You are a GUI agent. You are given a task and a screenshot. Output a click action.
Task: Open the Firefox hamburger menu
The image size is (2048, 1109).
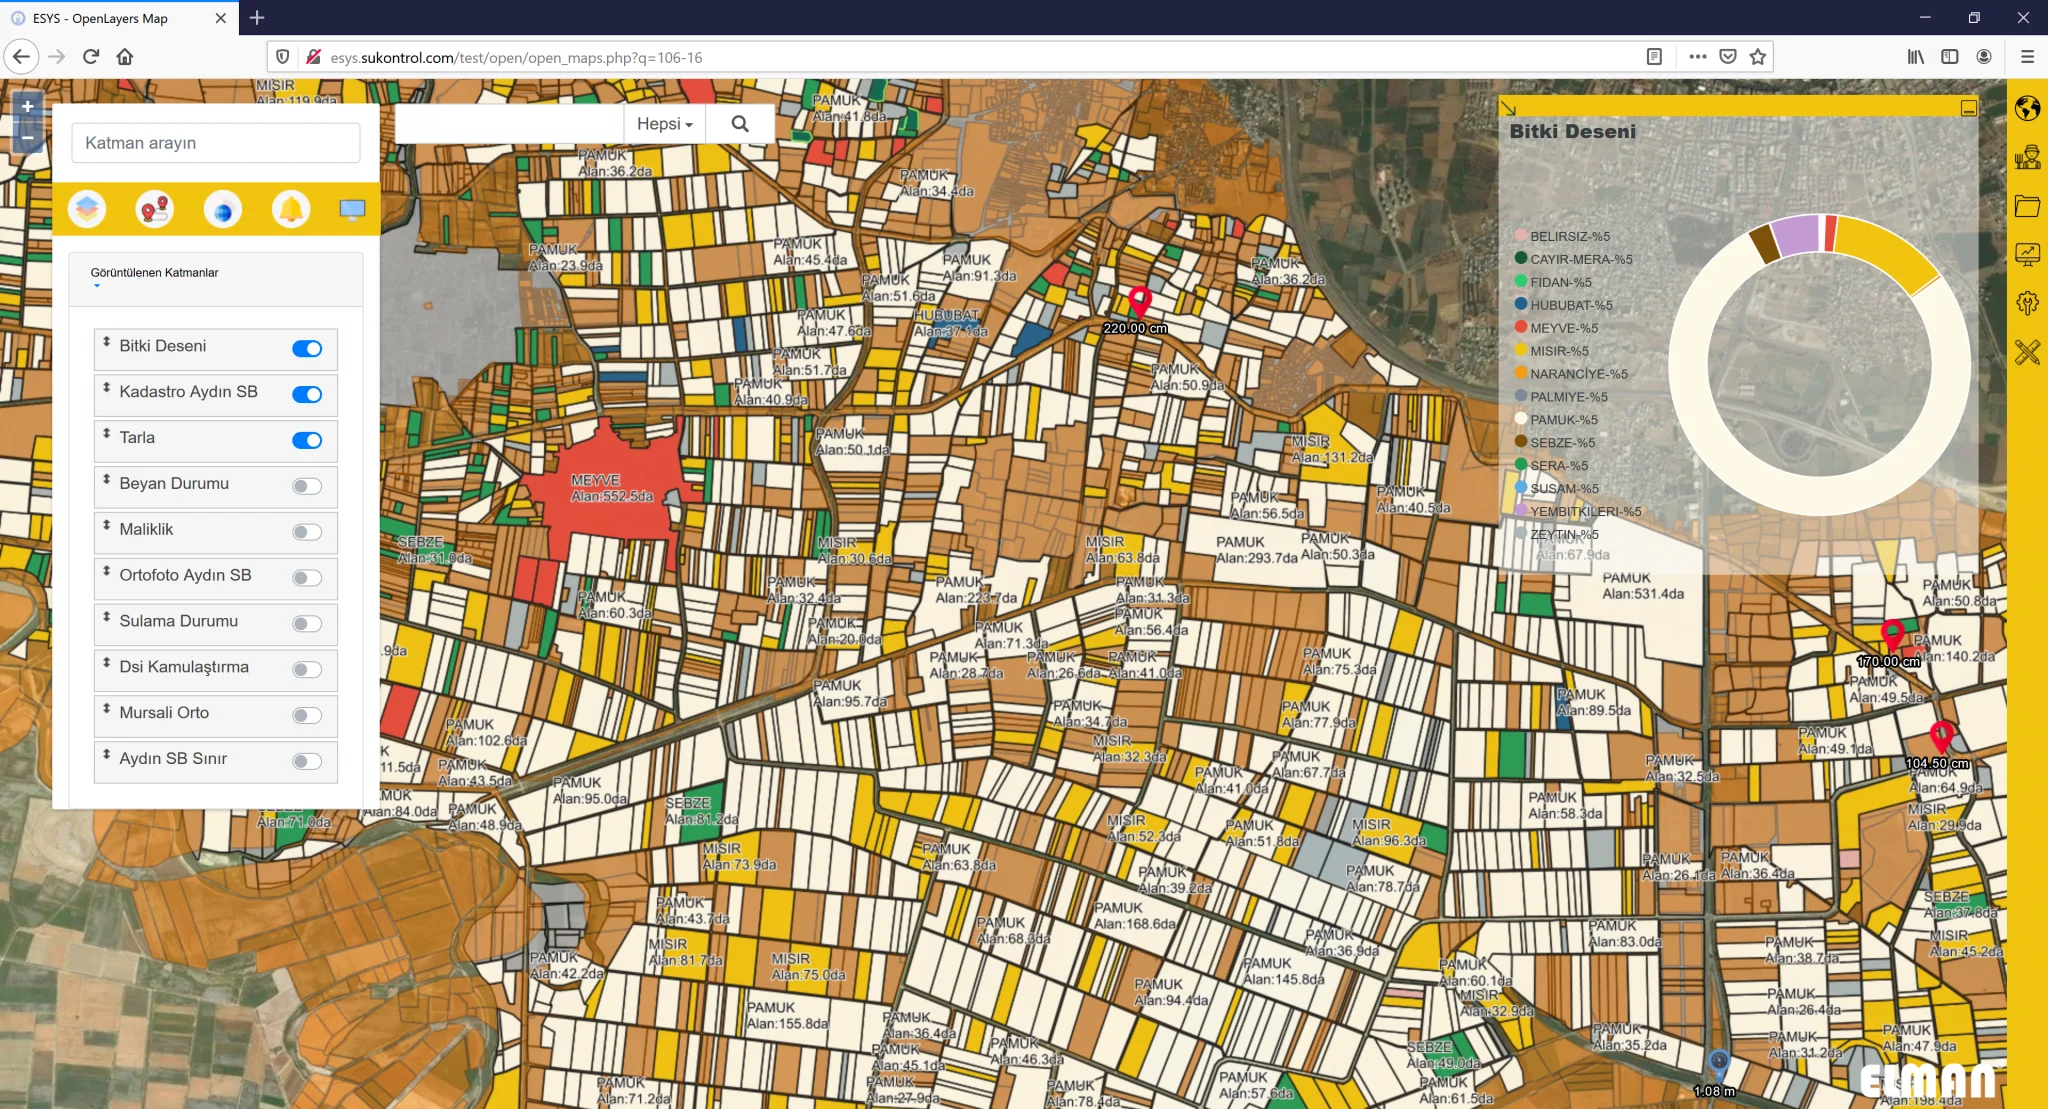pyautogui.click(x=2027, y=57)
